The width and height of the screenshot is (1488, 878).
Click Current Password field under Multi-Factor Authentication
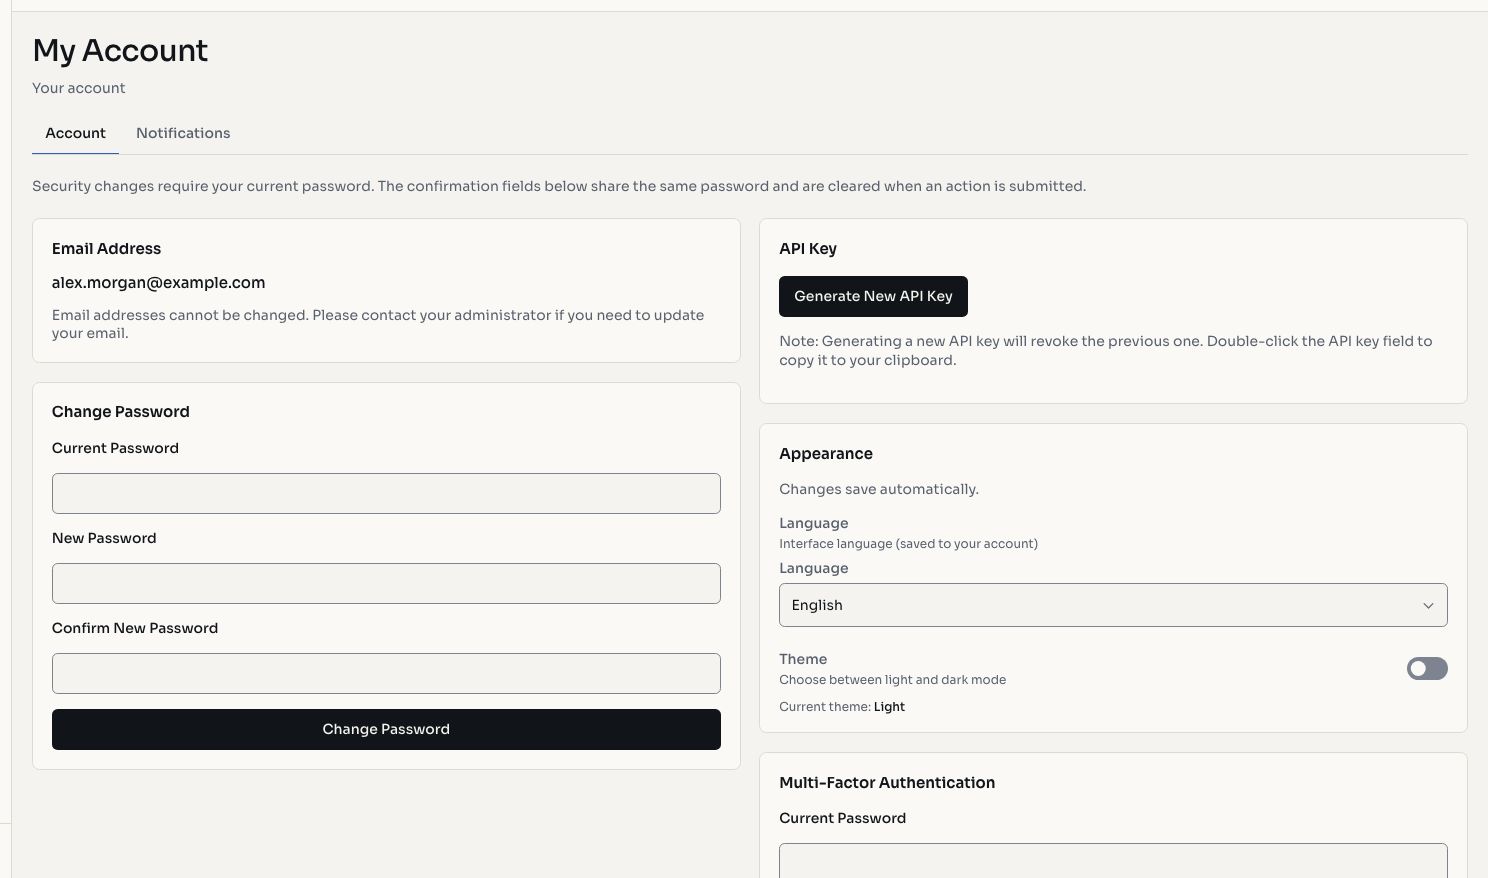coord(1113,861)
